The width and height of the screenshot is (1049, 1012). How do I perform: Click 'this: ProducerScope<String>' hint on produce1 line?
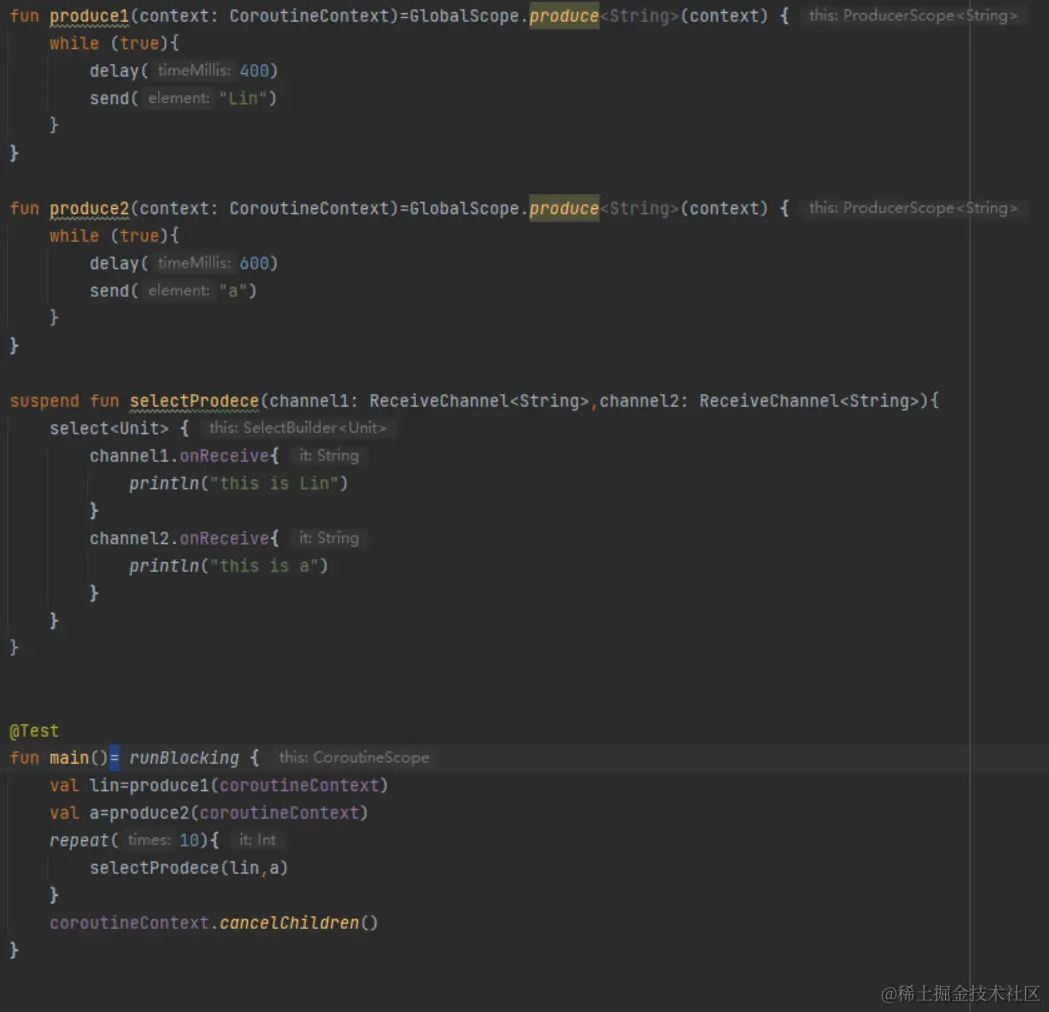point(913,15)
